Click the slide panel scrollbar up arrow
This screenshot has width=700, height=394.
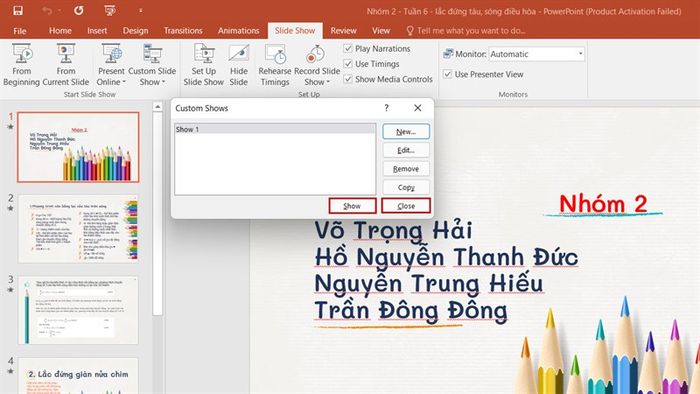[157, 107]
